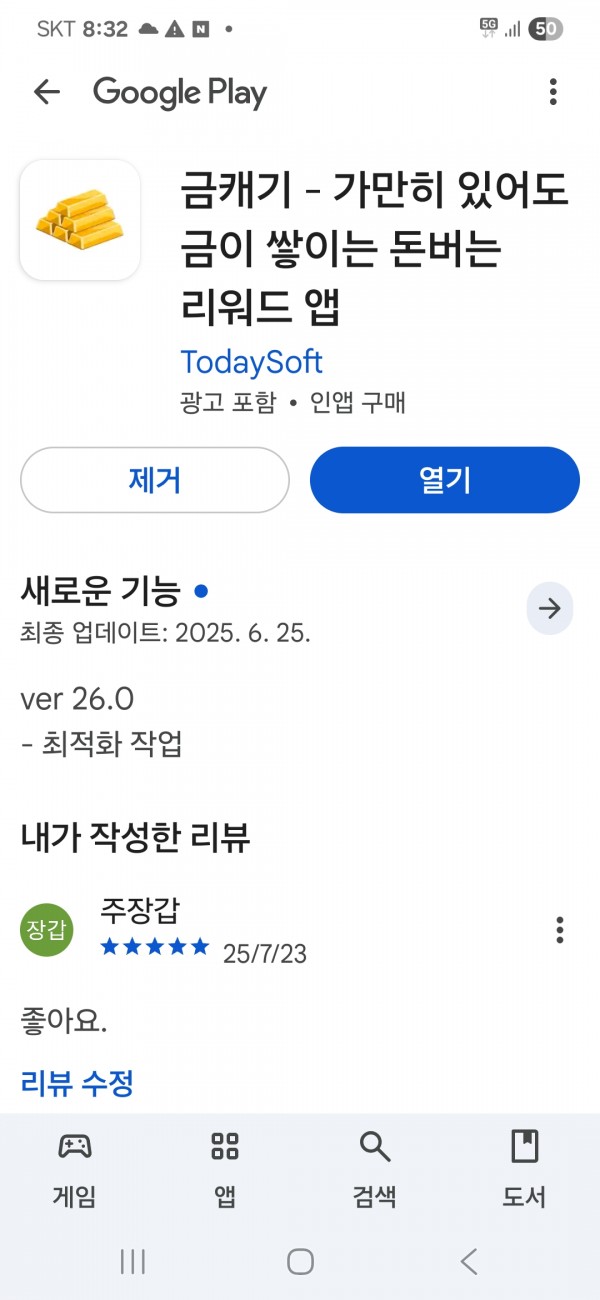This screenshot has width=600, height=1300.
Task: Switch to the 게임 games tab
Action: click(75, 1168)
